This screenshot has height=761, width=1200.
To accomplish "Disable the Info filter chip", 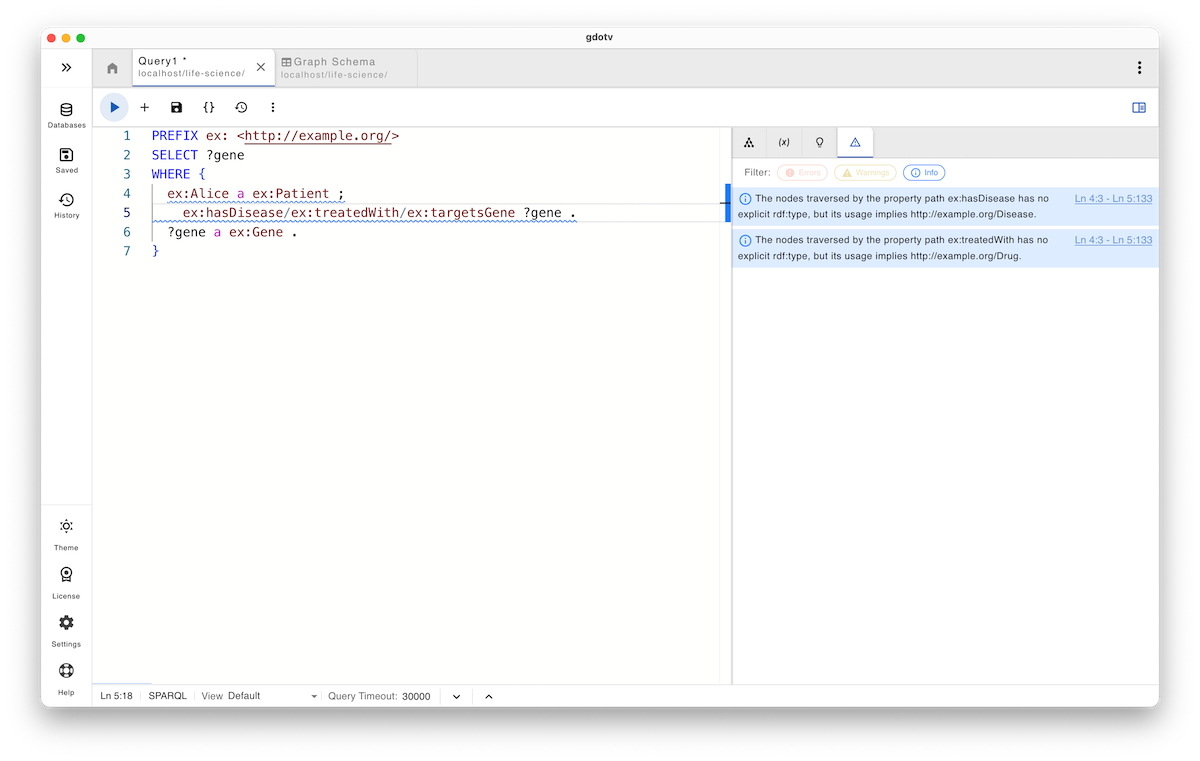I will (x=923, y=172).
